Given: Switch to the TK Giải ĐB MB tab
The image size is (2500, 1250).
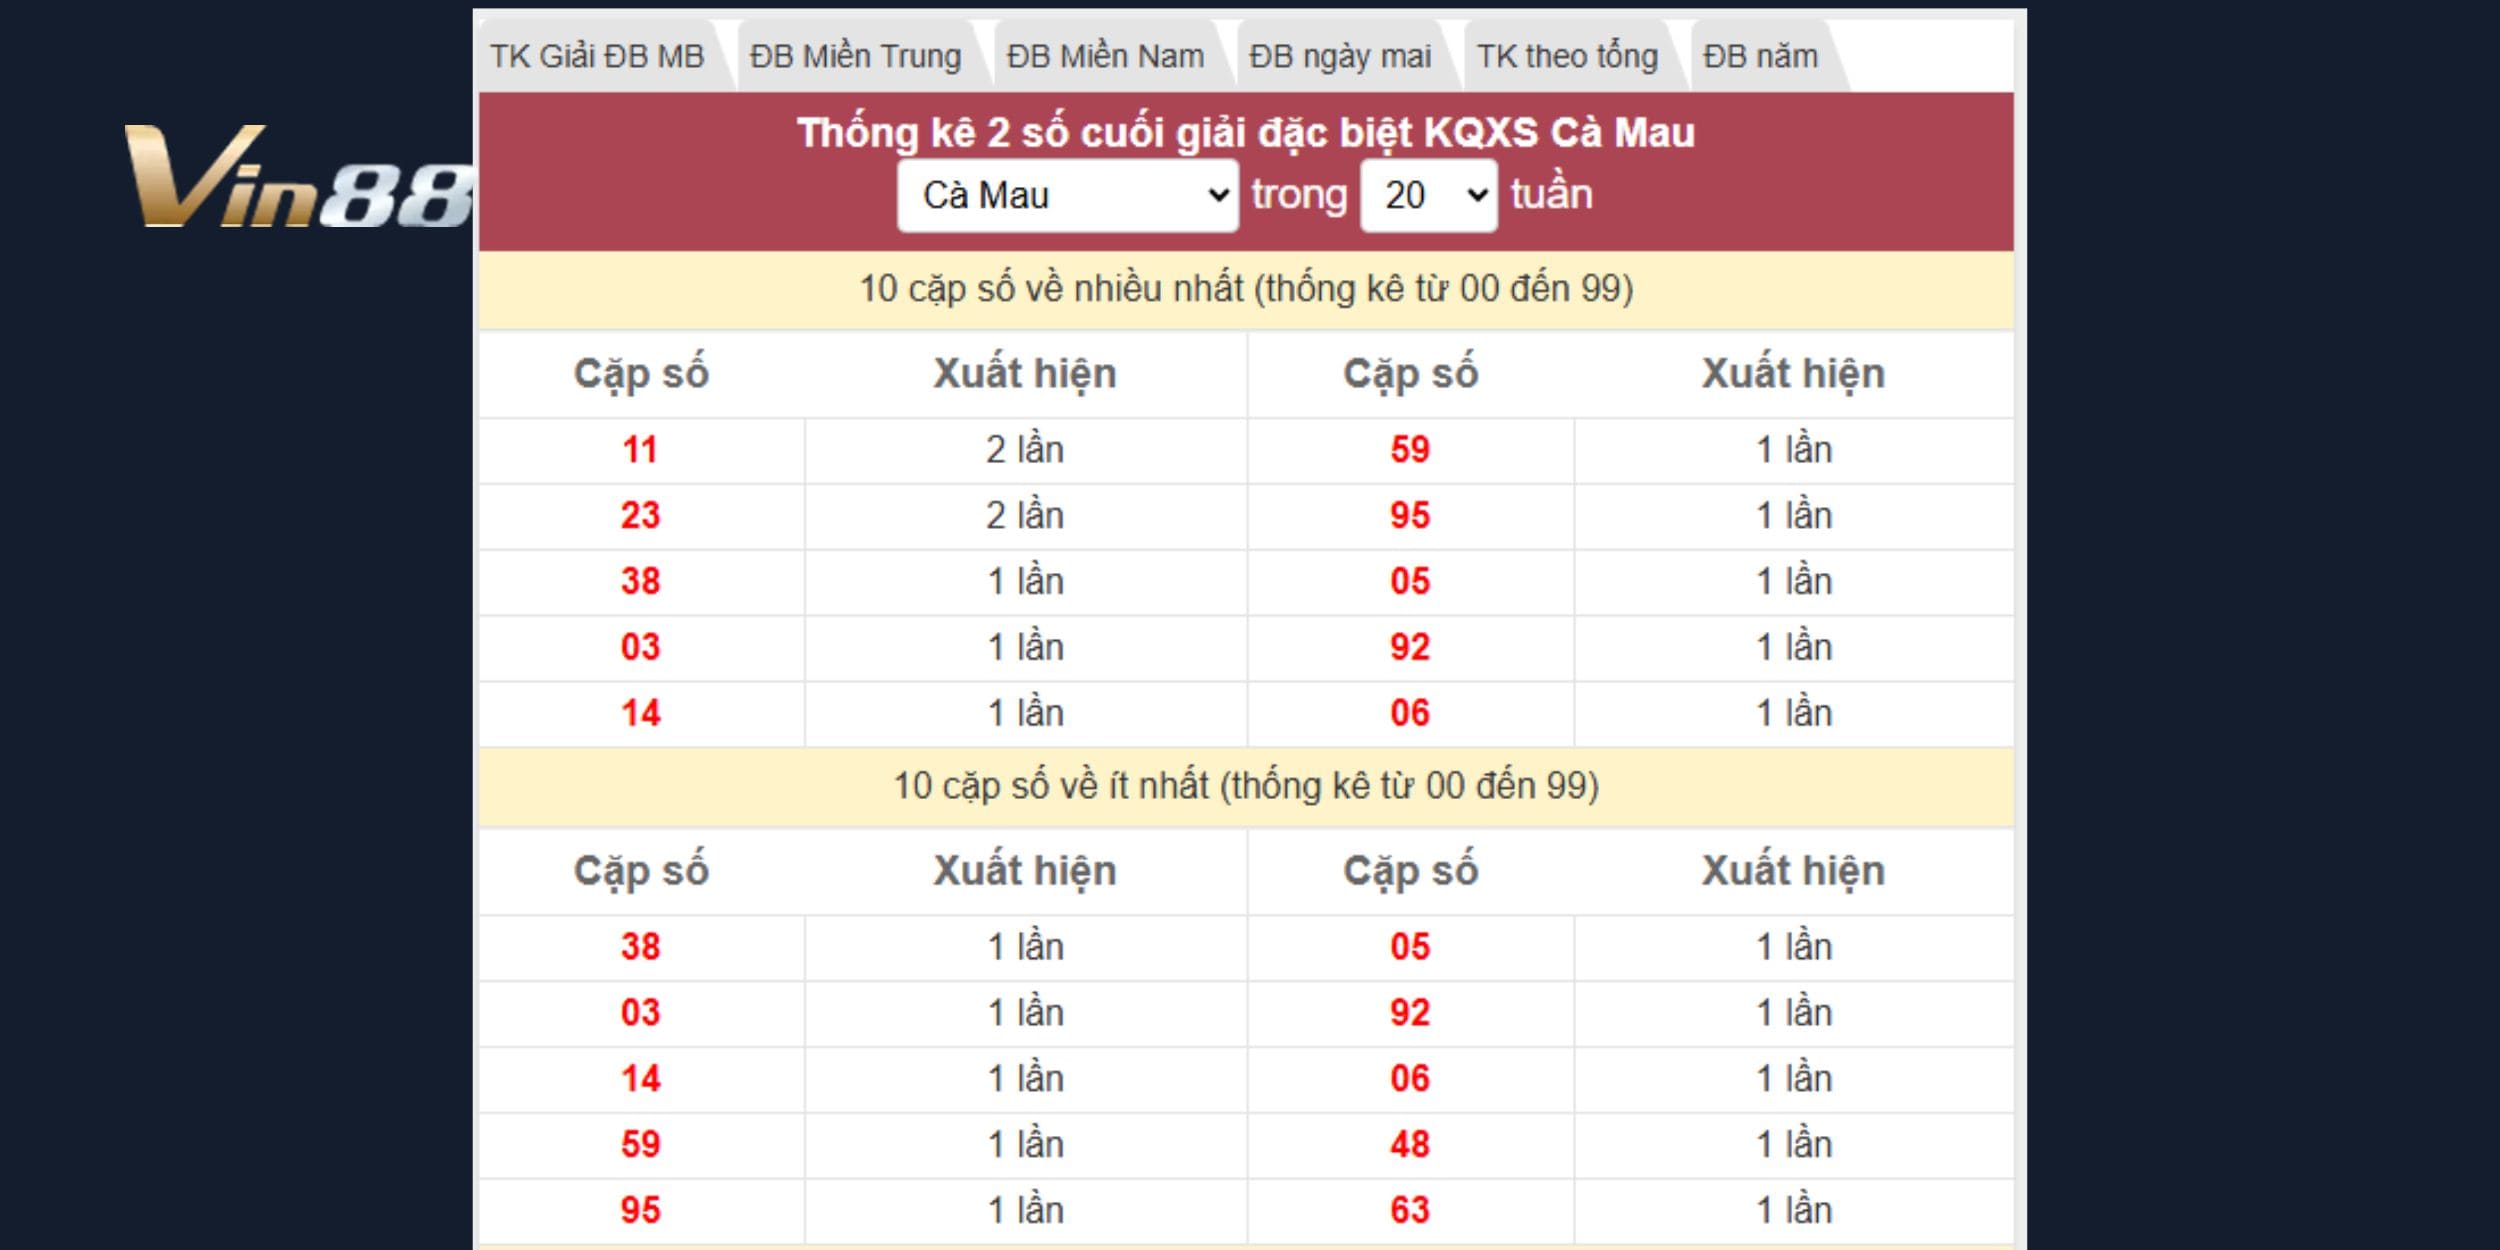Looking at the screenshot, I should coord(597,57).
